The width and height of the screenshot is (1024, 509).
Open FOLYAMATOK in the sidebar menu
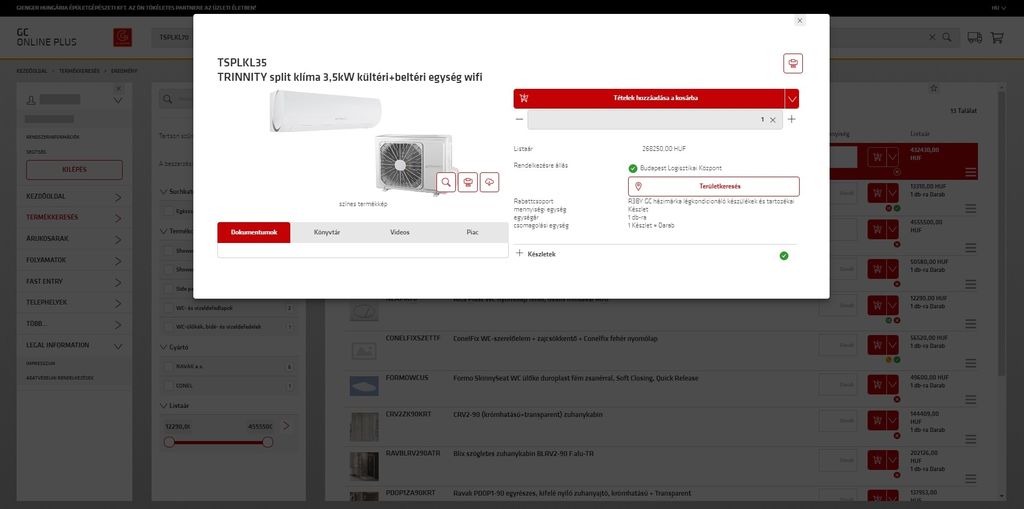74,260
